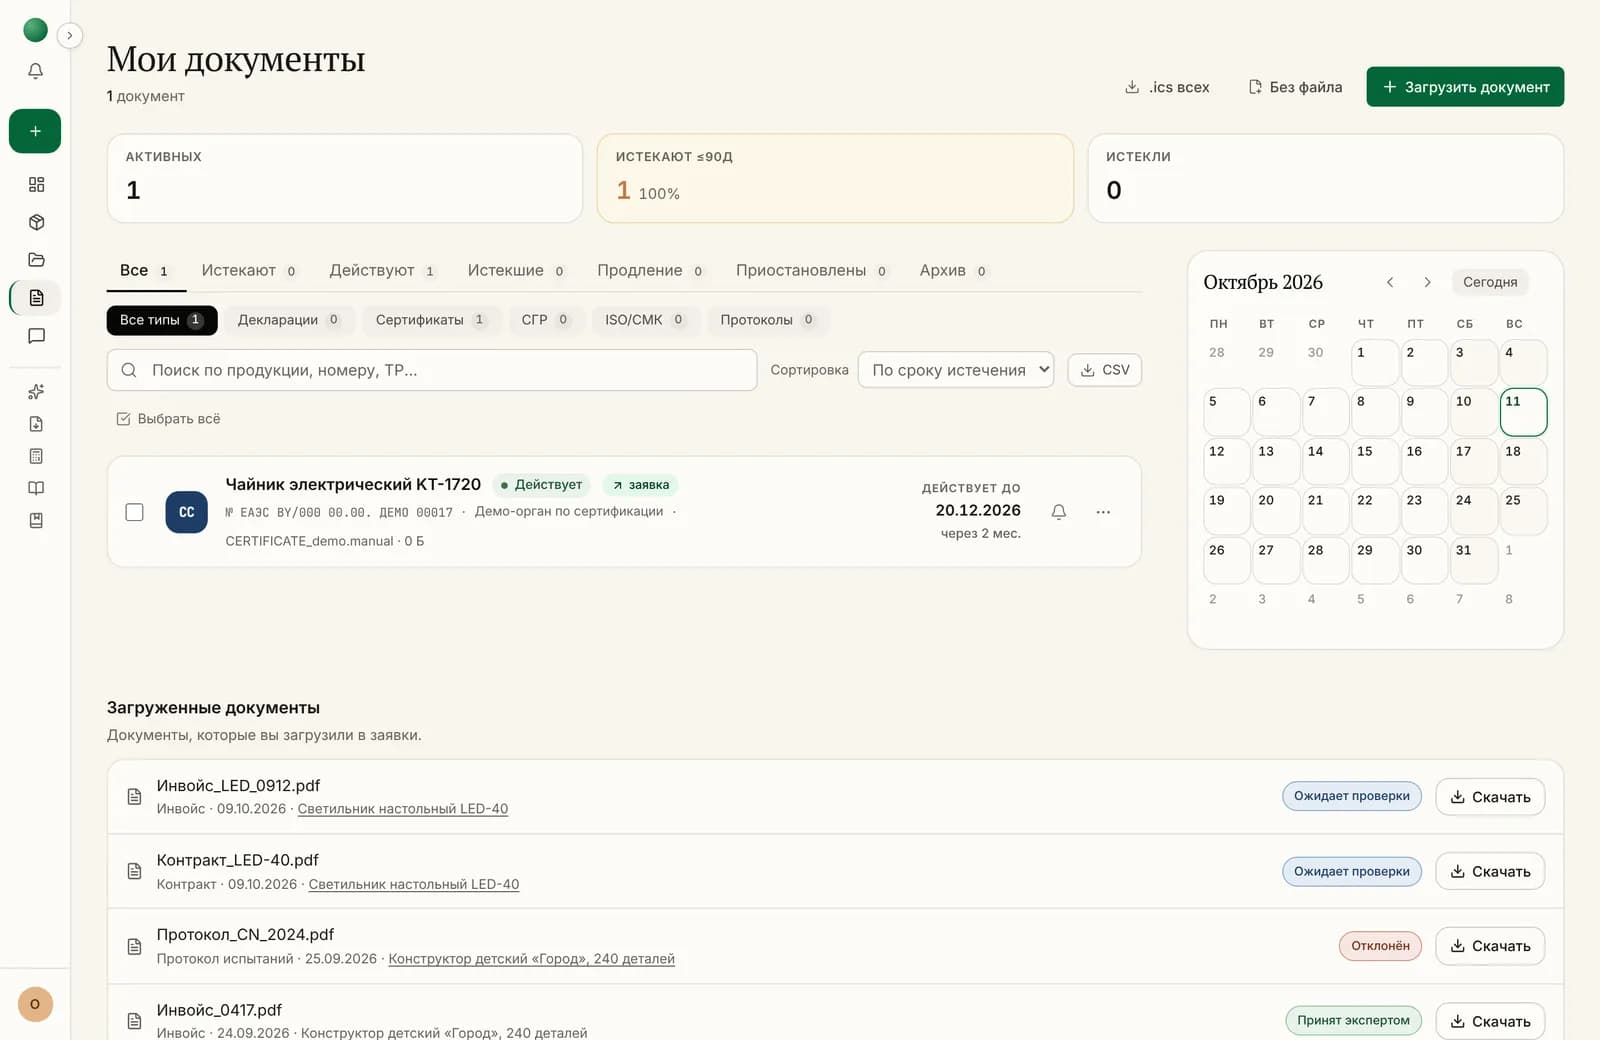Screen dimensions: 1600x1040
Task: Click file icon next to Инвойс_LED_0912.pdf
Action: [134, 797]
